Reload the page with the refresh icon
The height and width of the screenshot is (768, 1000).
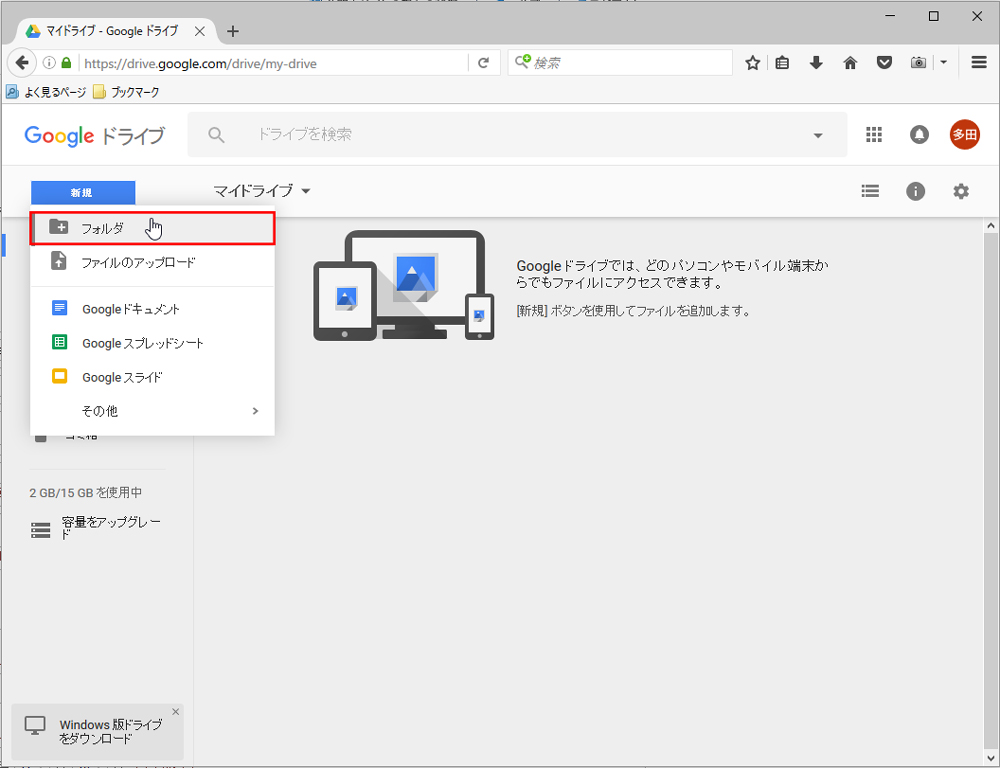483,63
